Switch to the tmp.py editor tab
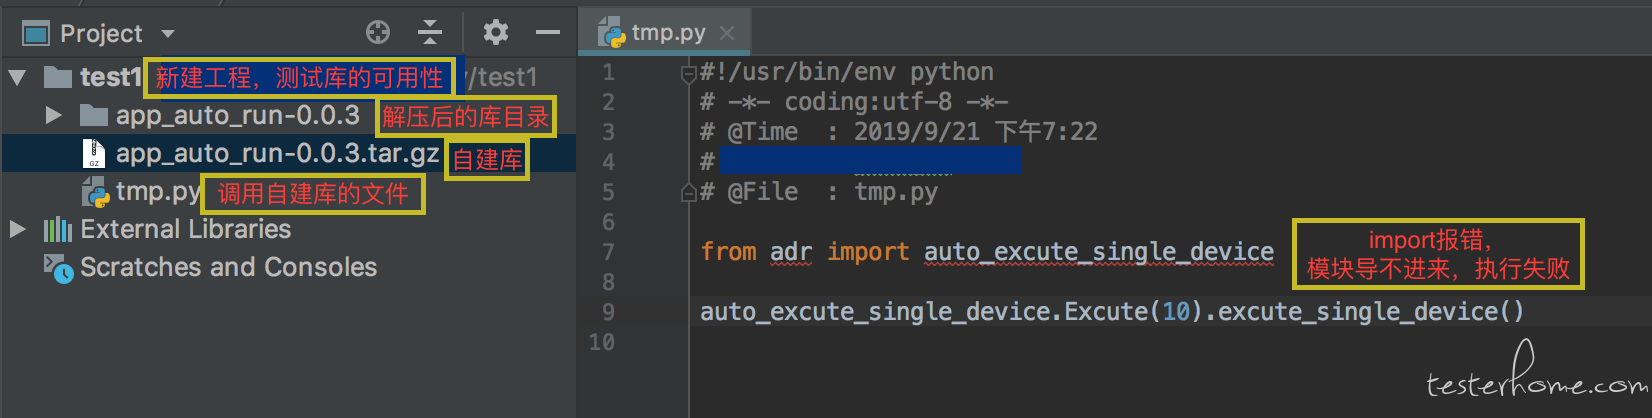The width and height of the screenshot is (1652, 418). pos(668,33)
